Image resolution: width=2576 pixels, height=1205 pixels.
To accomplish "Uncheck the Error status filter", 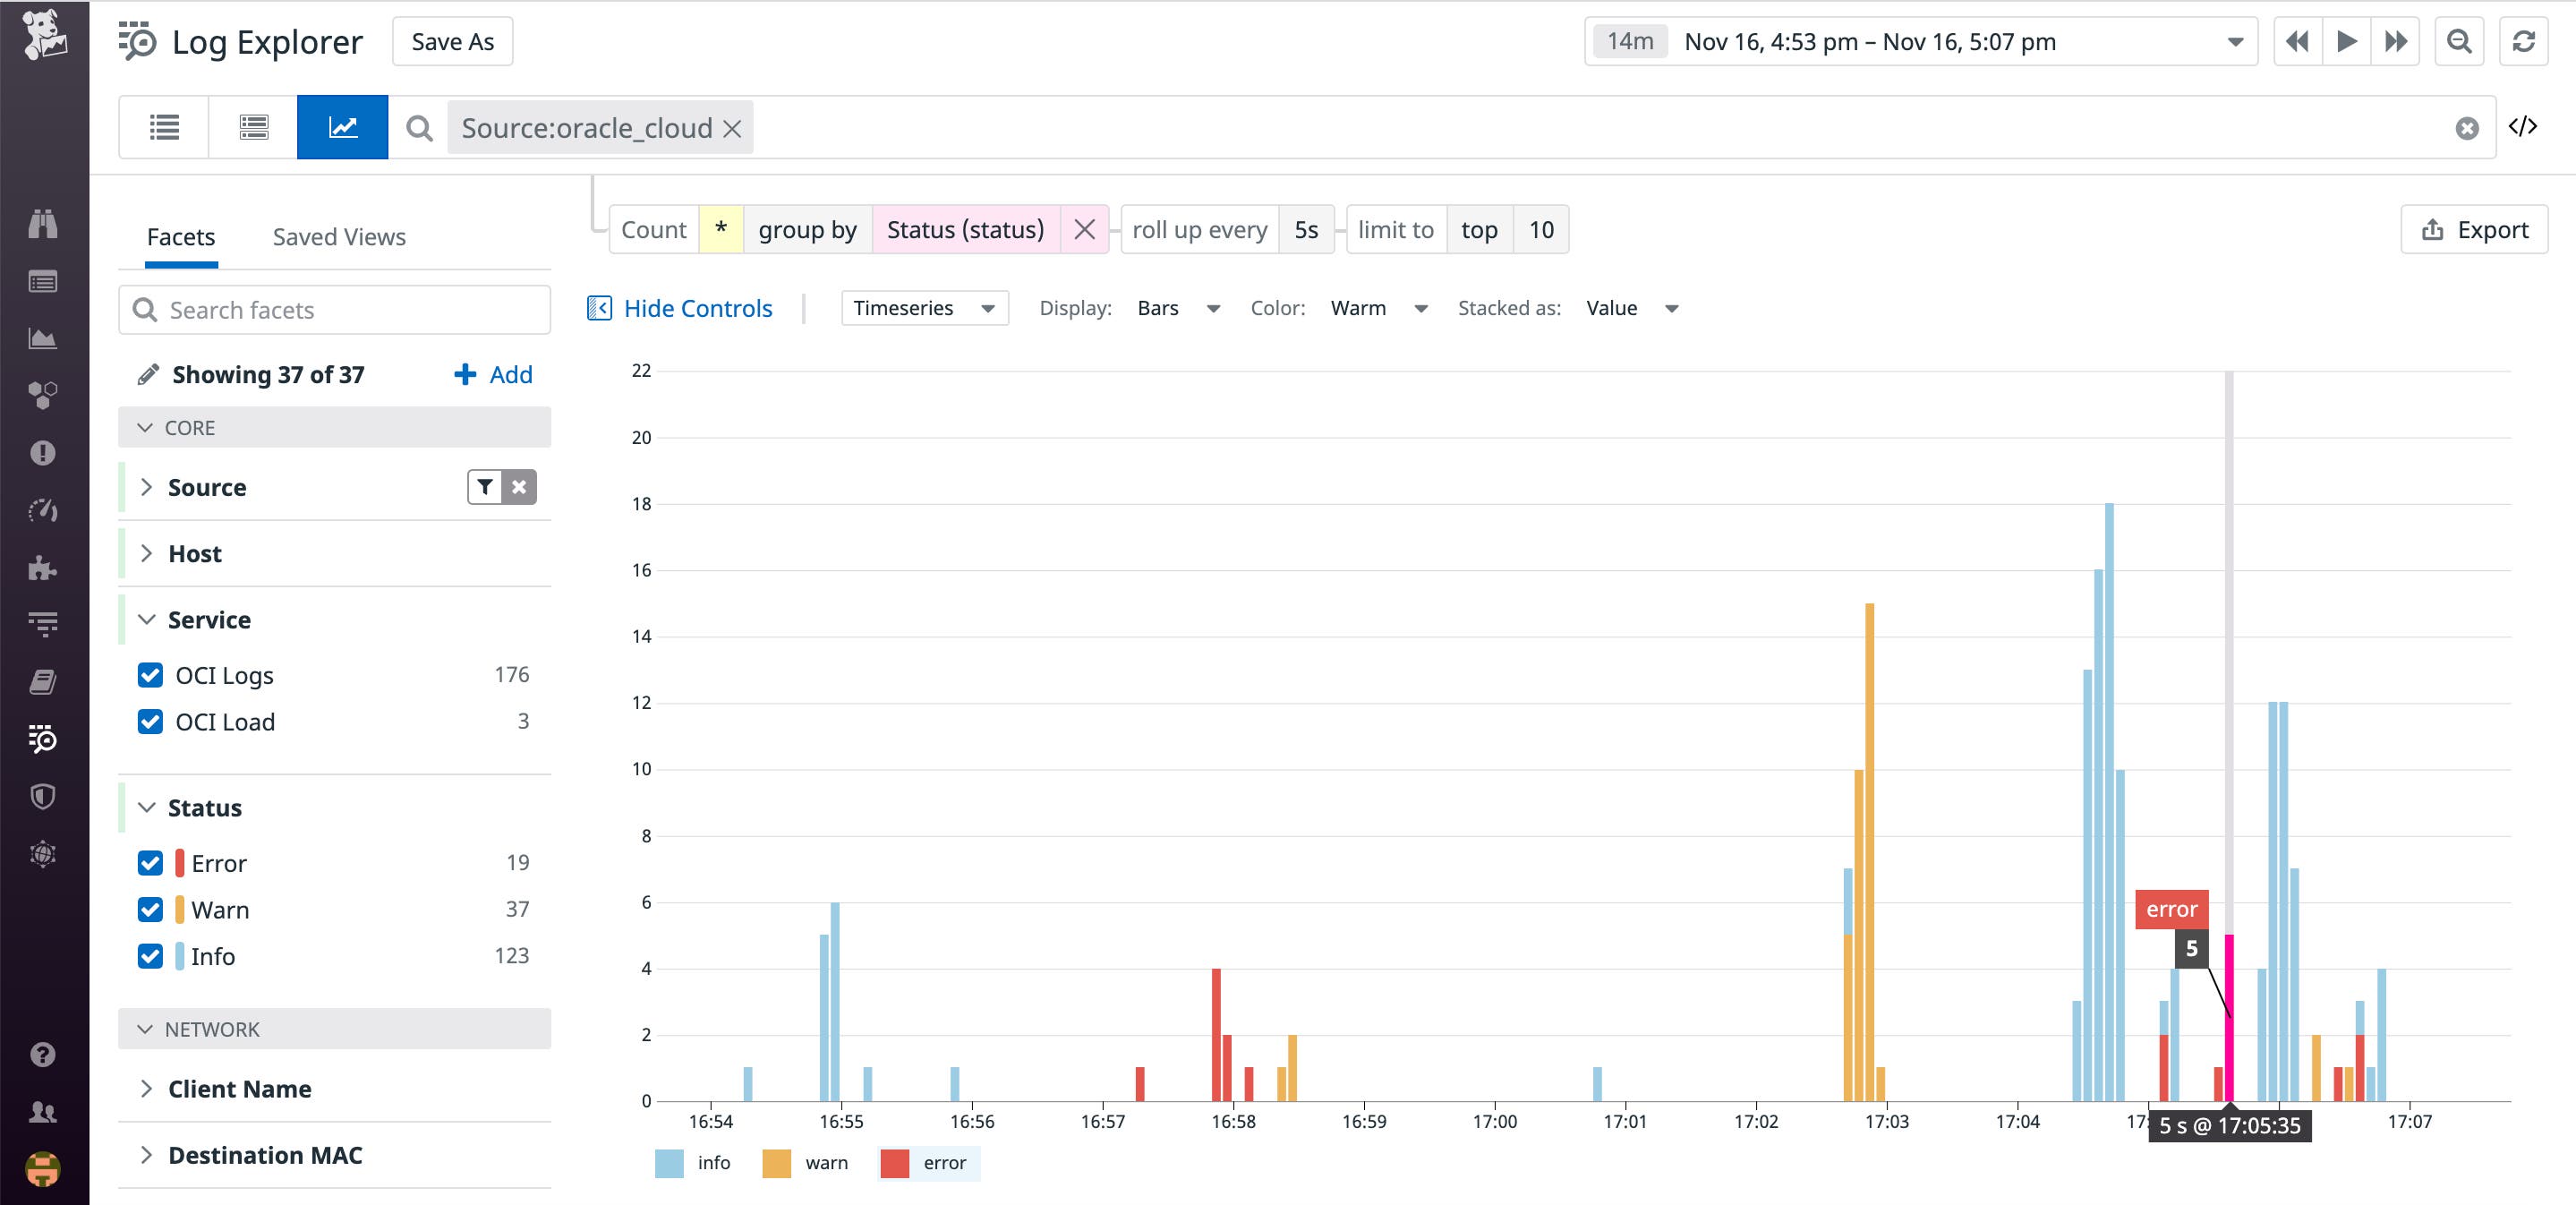I will point(149,862).
